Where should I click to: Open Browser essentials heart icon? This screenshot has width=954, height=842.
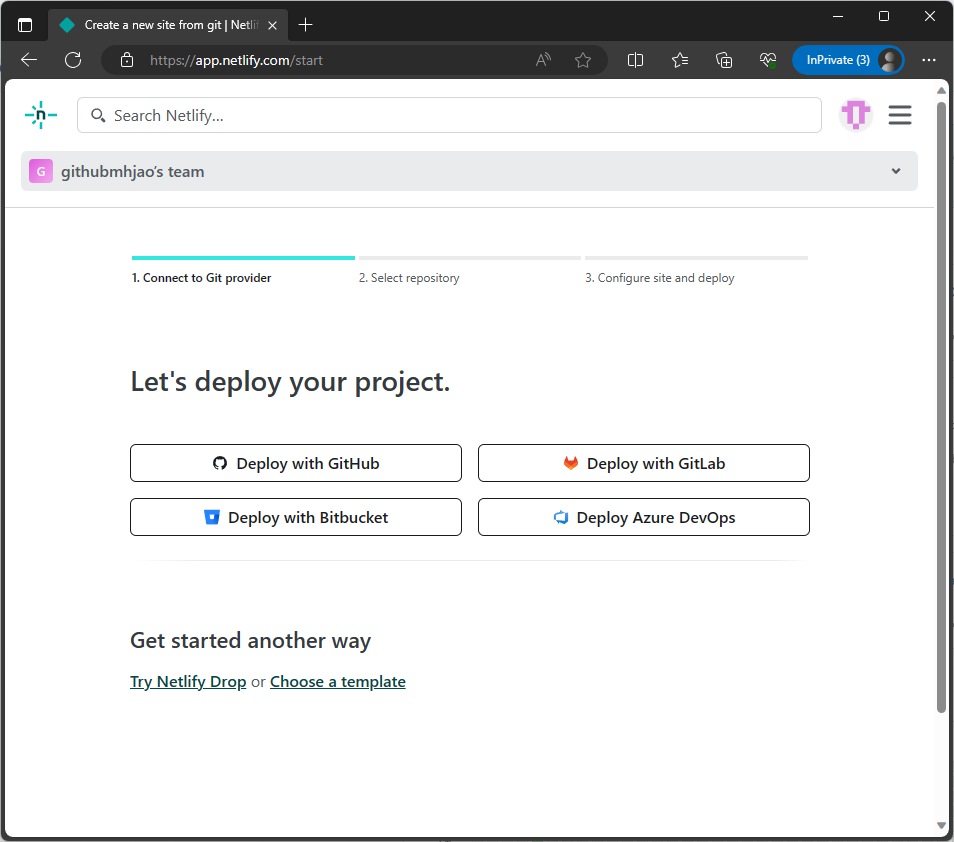[x=768, y=60]
